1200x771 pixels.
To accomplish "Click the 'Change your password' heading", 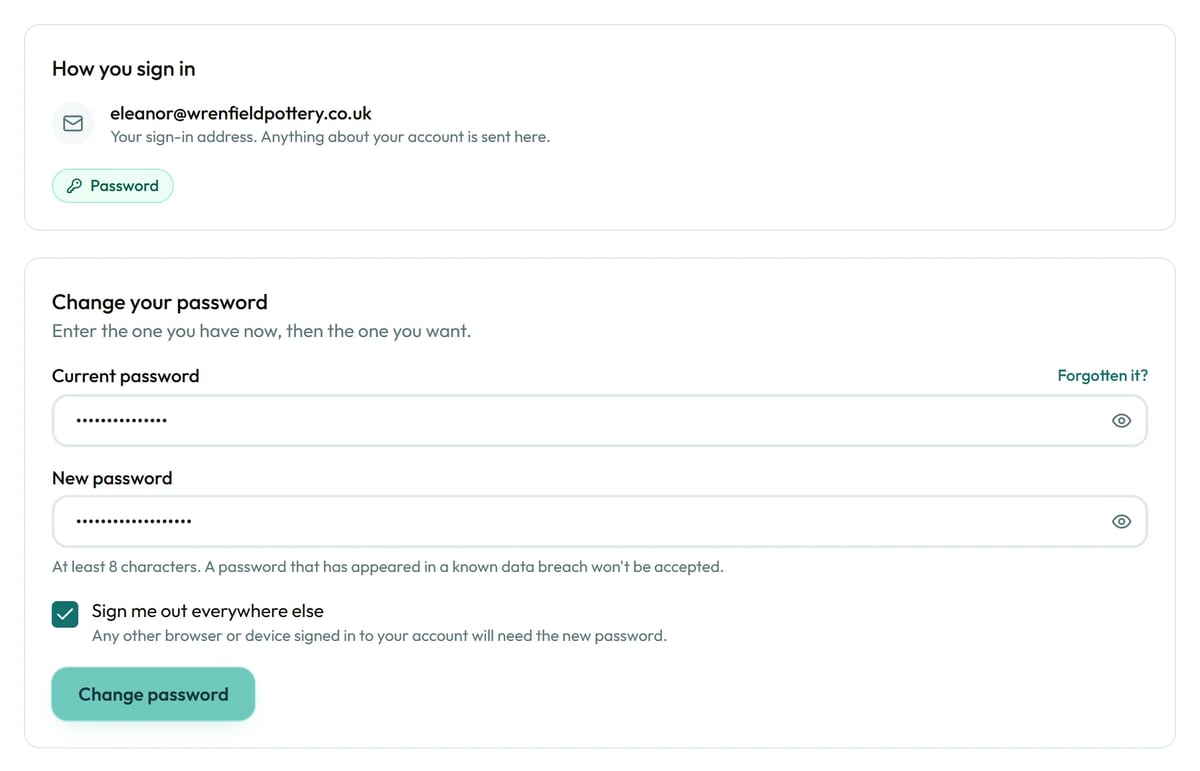I will pos(160,302).
